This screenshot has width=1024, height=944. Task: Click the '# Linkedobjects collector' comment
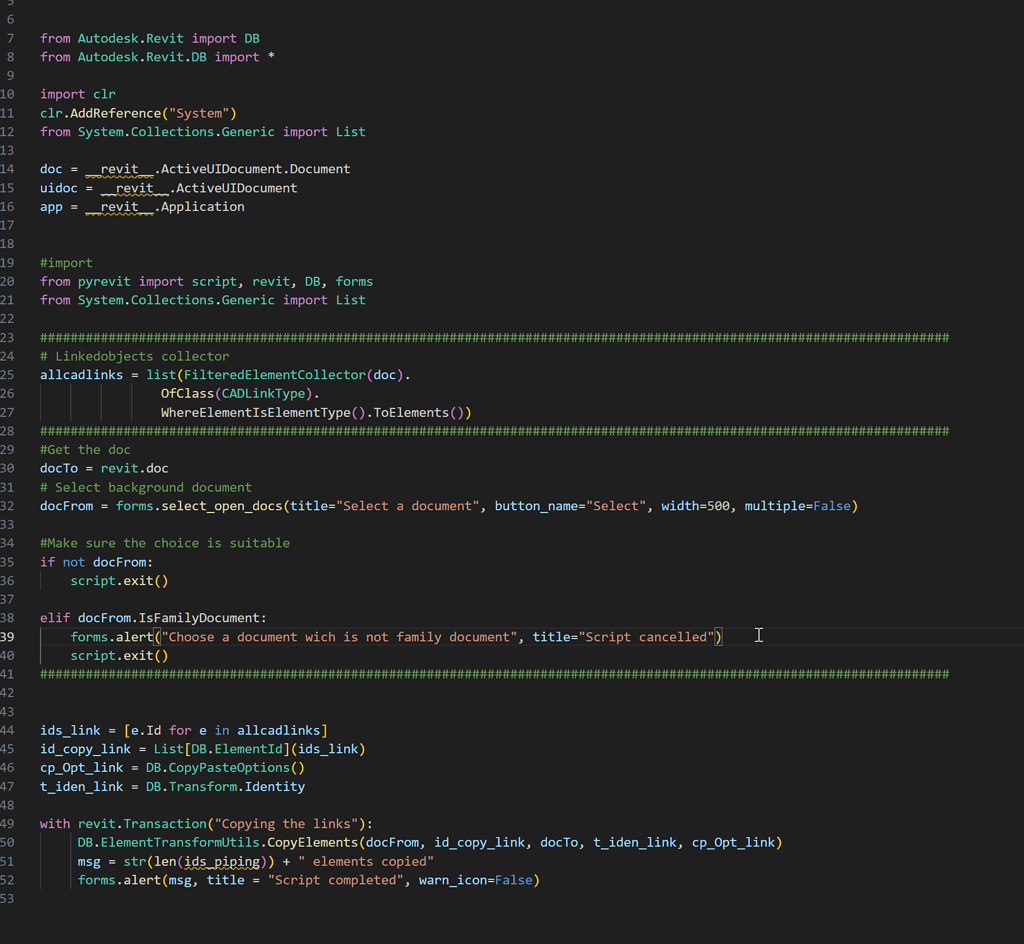tap(134, 356)
